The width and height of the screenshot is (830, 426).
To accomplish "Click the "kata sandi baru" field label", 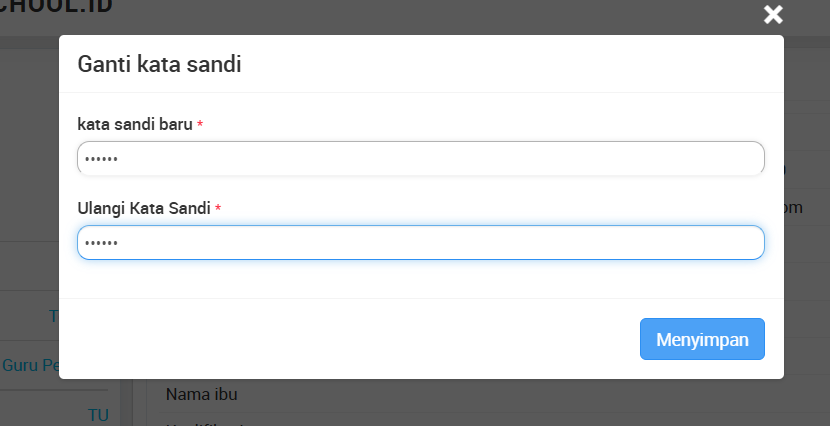I will click(x=134, y=124).
